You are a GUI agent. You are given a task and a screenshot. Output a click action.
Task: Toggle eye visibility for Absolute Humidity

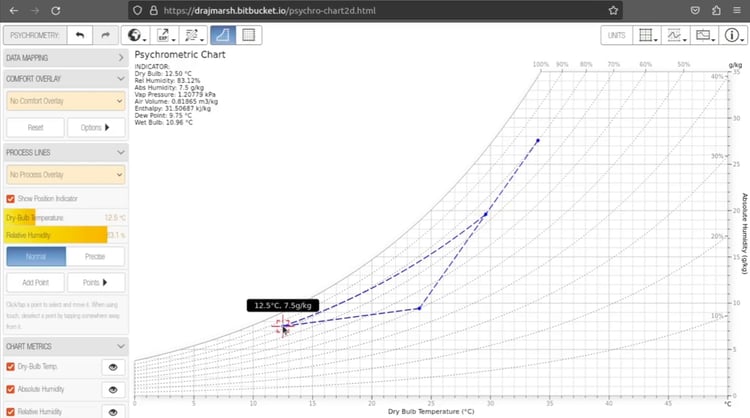click(x=113, y=390)
